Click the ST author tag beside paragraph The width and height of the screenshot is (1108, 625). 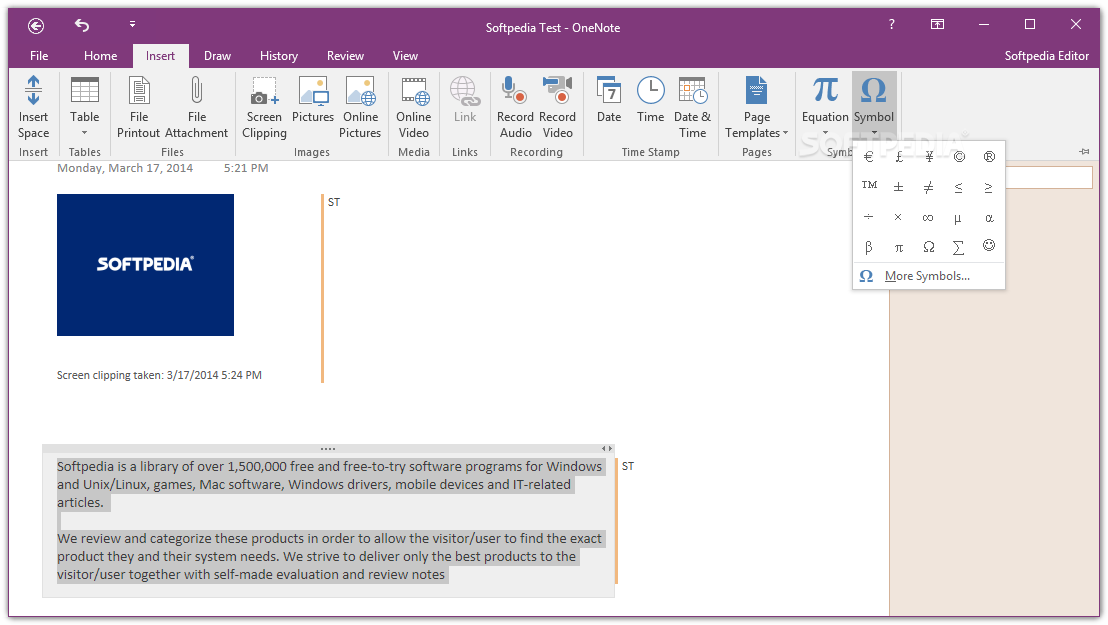click(627, 467)
